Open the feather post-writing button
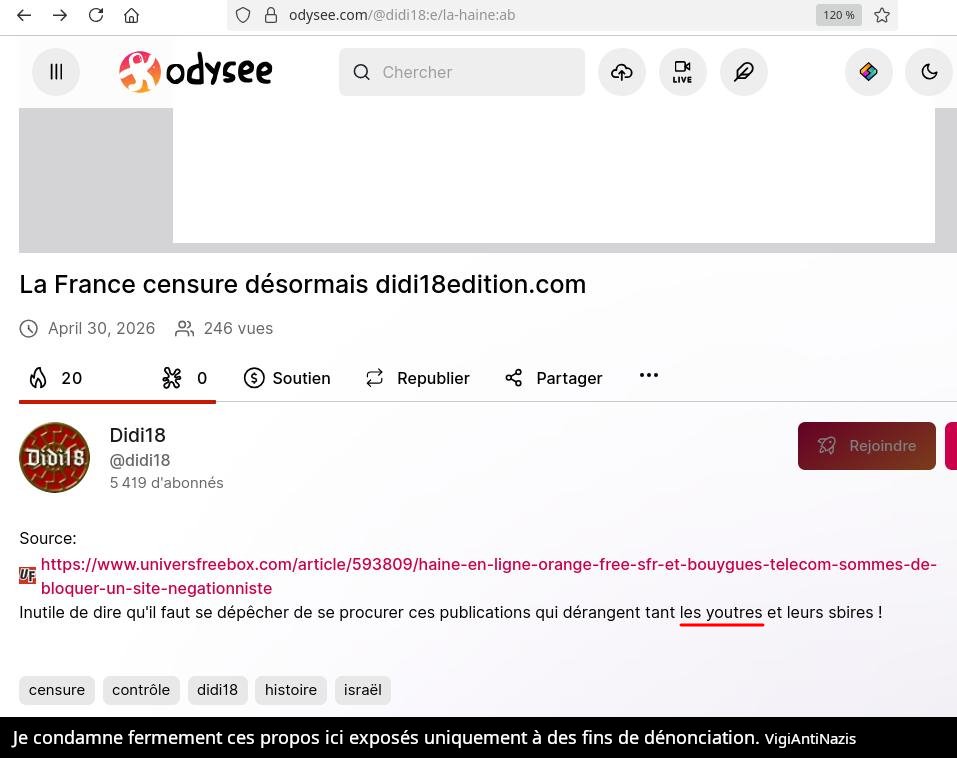Screen dimensions: 957x758 (x=743, y=72)
